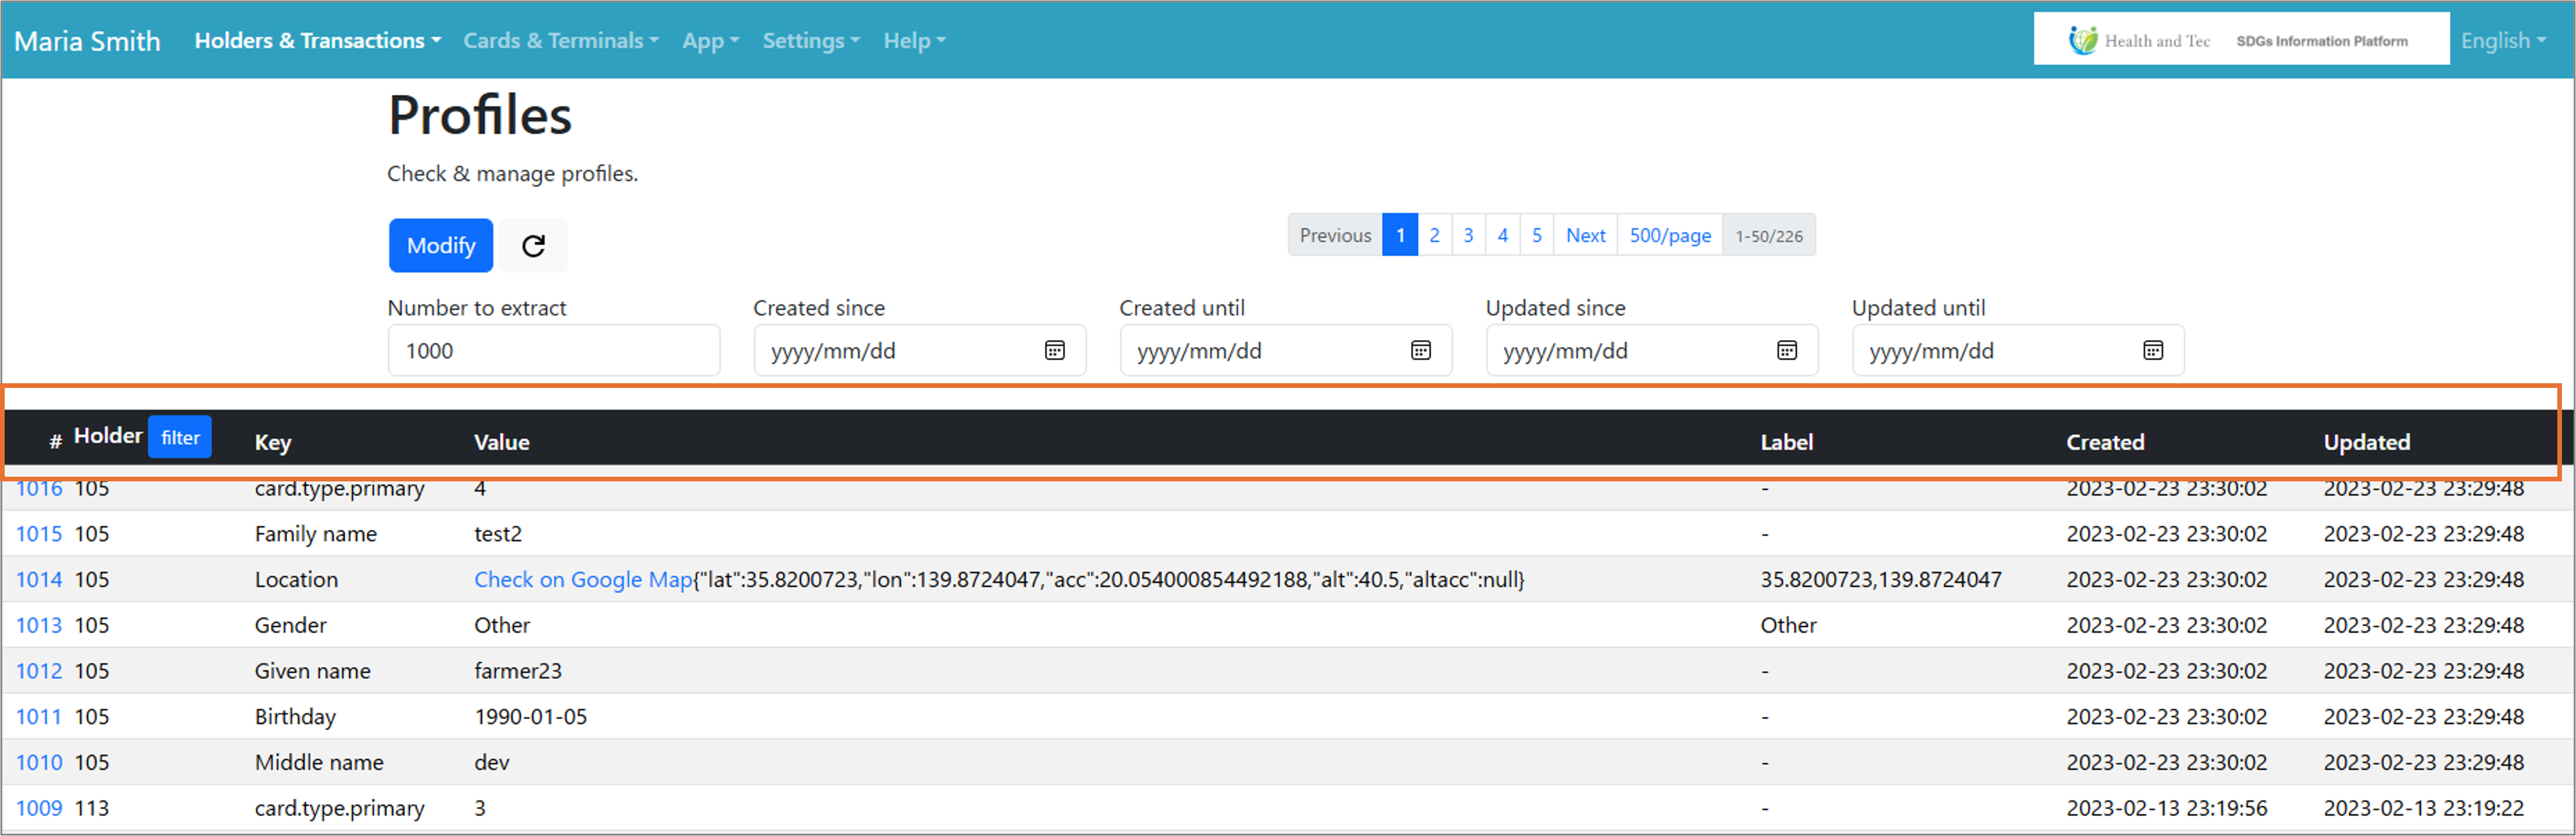2576x836 pixels.
Task: Focus the Number to extract field
Action: click(x=553, y=351)
